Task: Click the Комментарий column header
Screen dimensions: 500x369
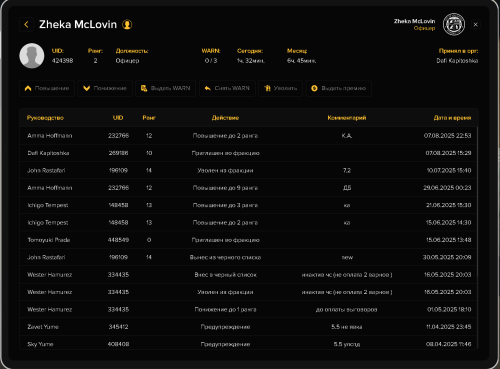Action: (347, 118)
